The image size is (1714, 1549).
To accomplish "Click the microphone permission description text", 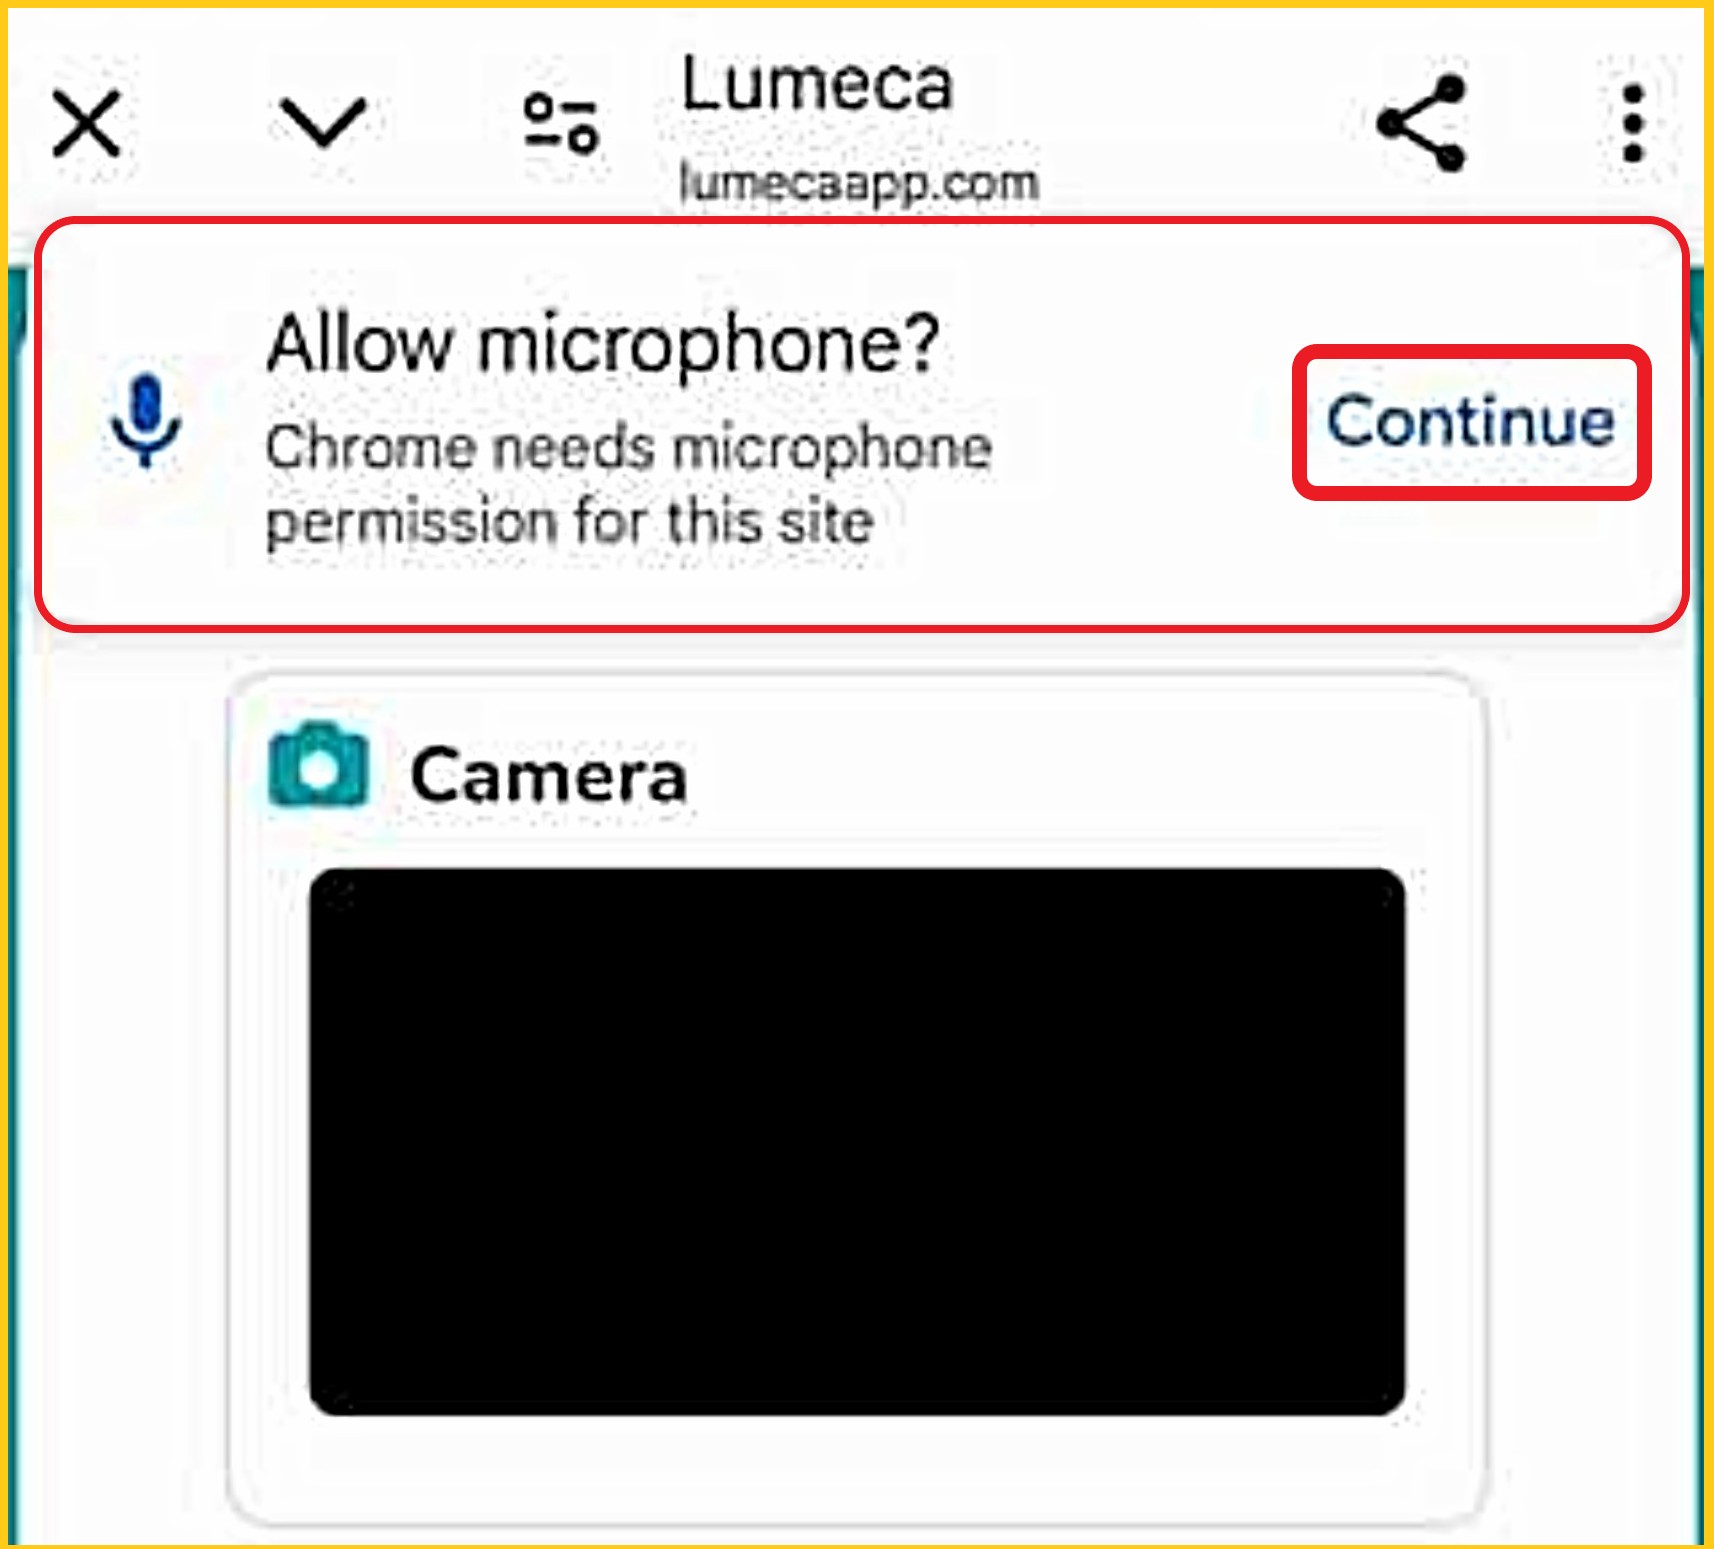I will (629, 484).
